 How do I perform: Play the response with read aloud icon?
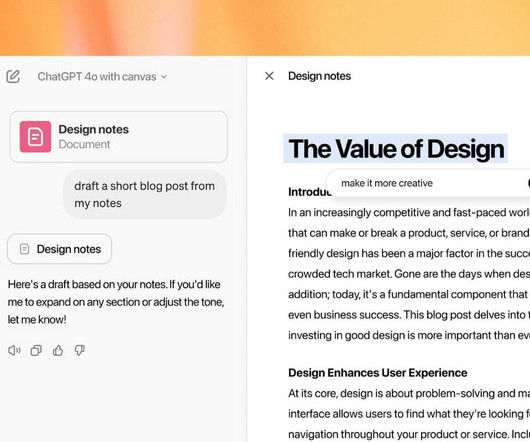14,350
